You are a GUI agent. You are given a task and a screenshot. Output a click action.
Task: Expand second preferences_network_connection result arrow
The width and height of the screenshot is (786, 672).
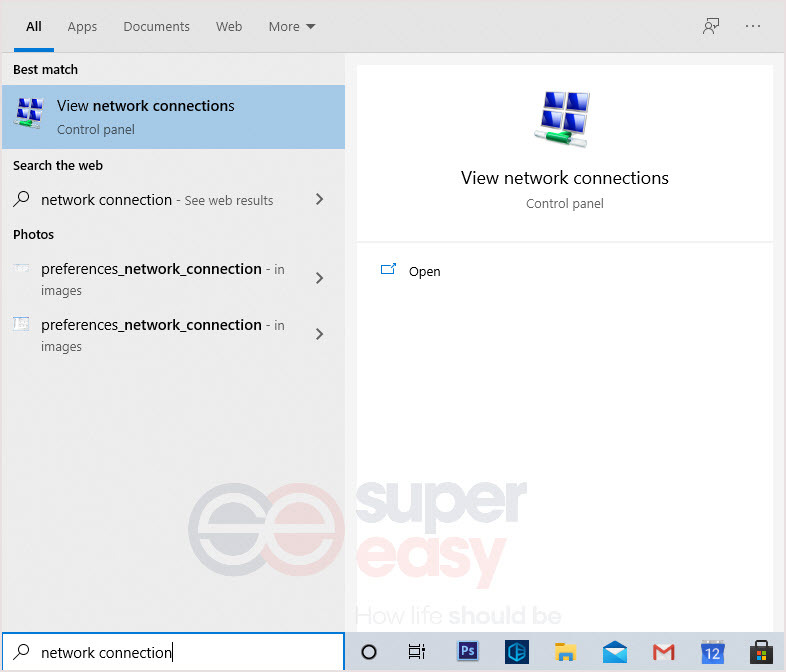(319, 334)
